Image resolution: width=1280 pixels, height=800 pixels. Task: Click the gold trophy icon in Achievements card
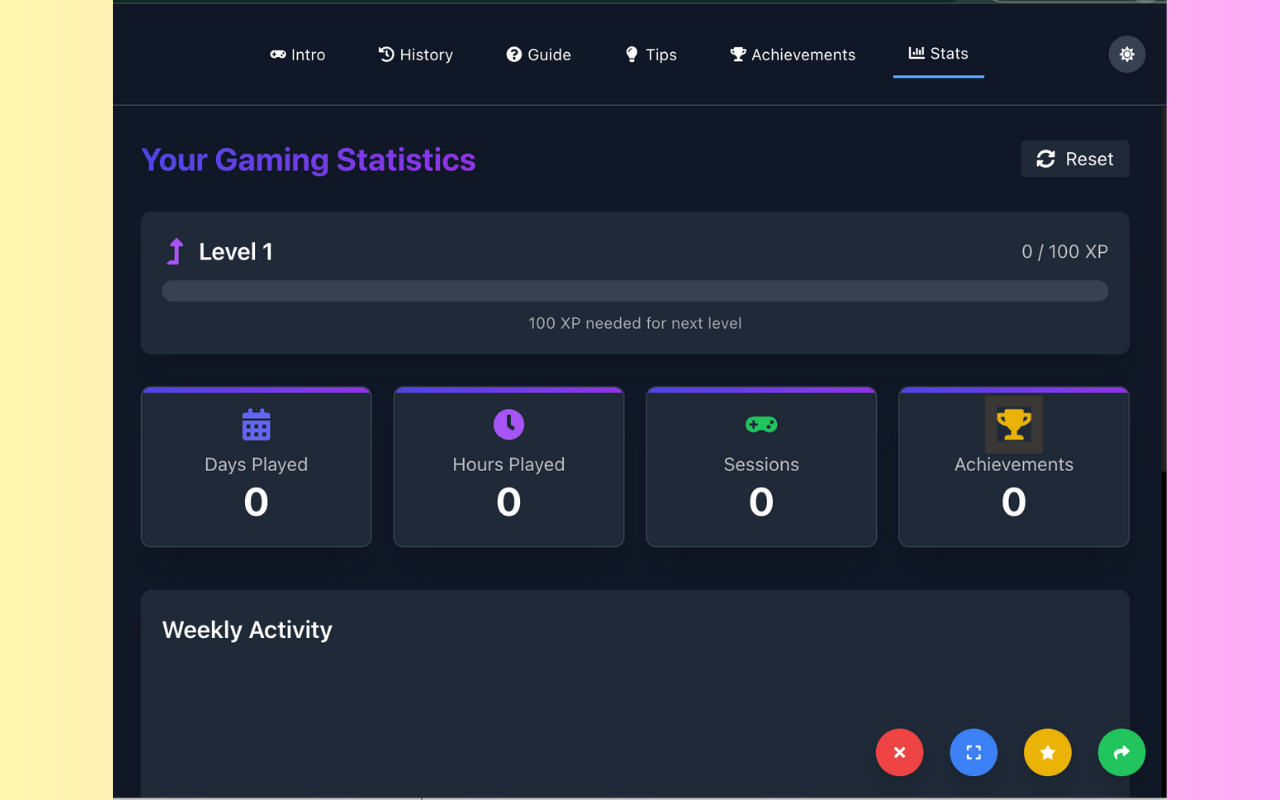[x=1013, y=424]
